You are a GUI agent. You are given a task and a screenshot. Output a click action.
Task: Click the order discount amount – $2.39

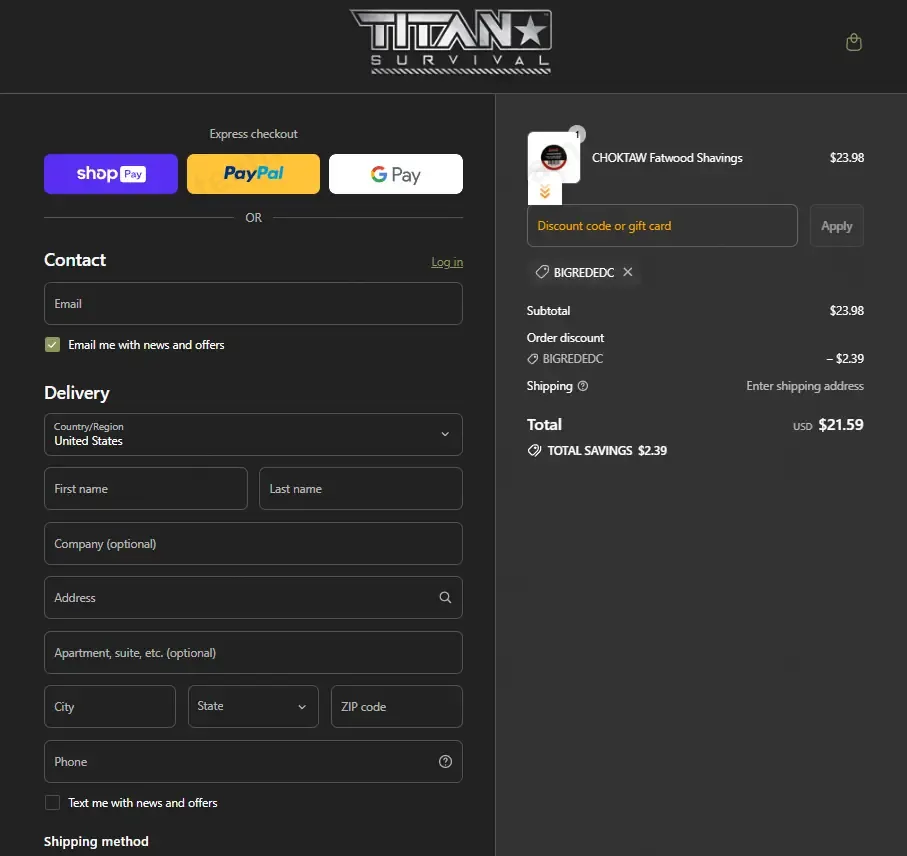(845, 359)
